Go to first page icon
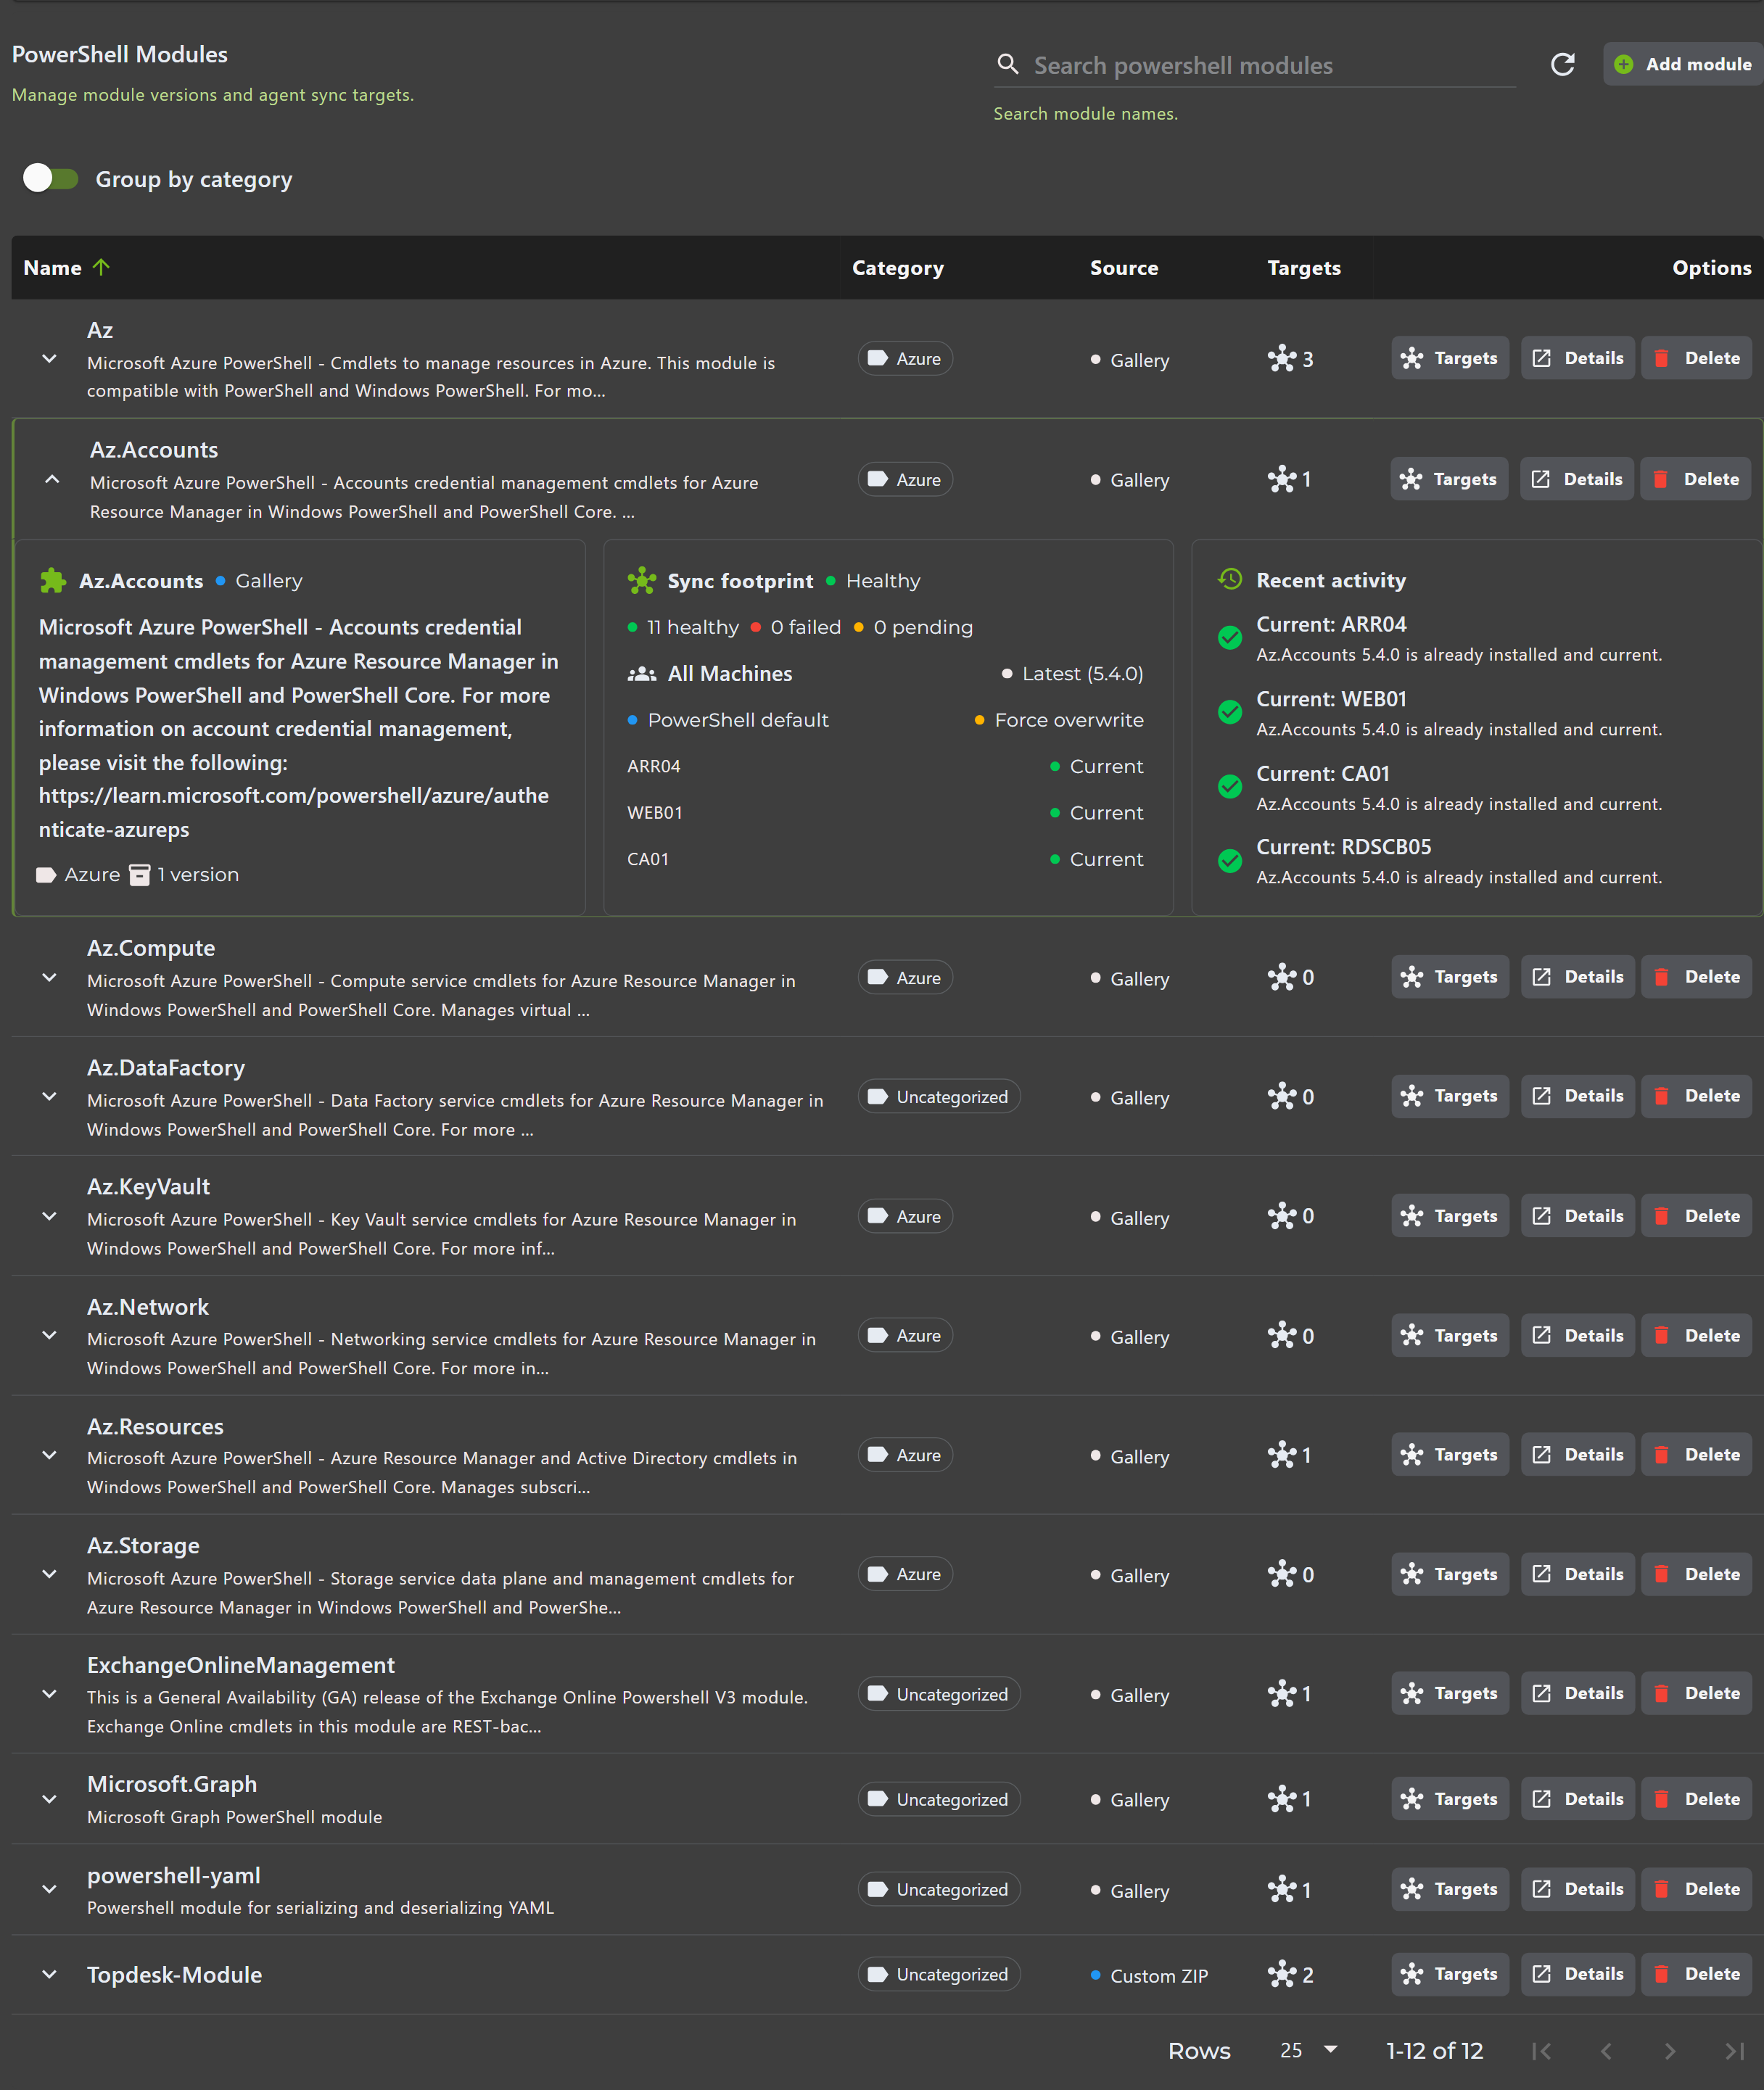This screenshot has height=2090, width=1764. (1541, 2051)
